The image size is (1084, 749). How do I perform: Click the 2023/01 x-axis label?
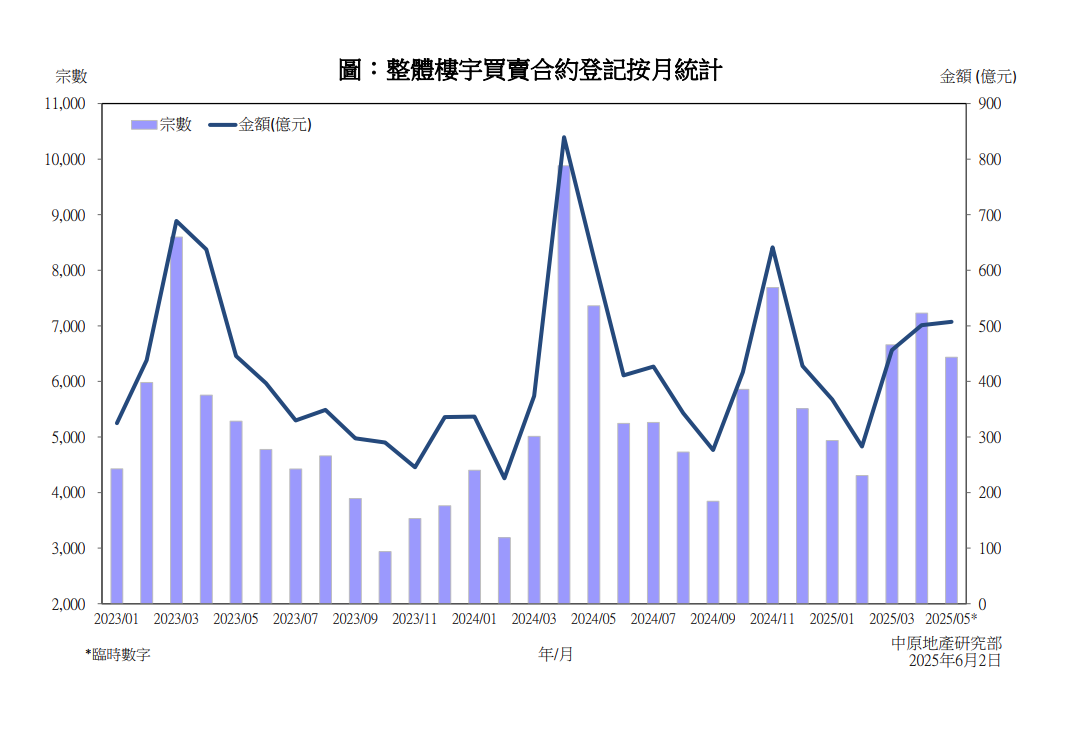click(x=117, y=619)
